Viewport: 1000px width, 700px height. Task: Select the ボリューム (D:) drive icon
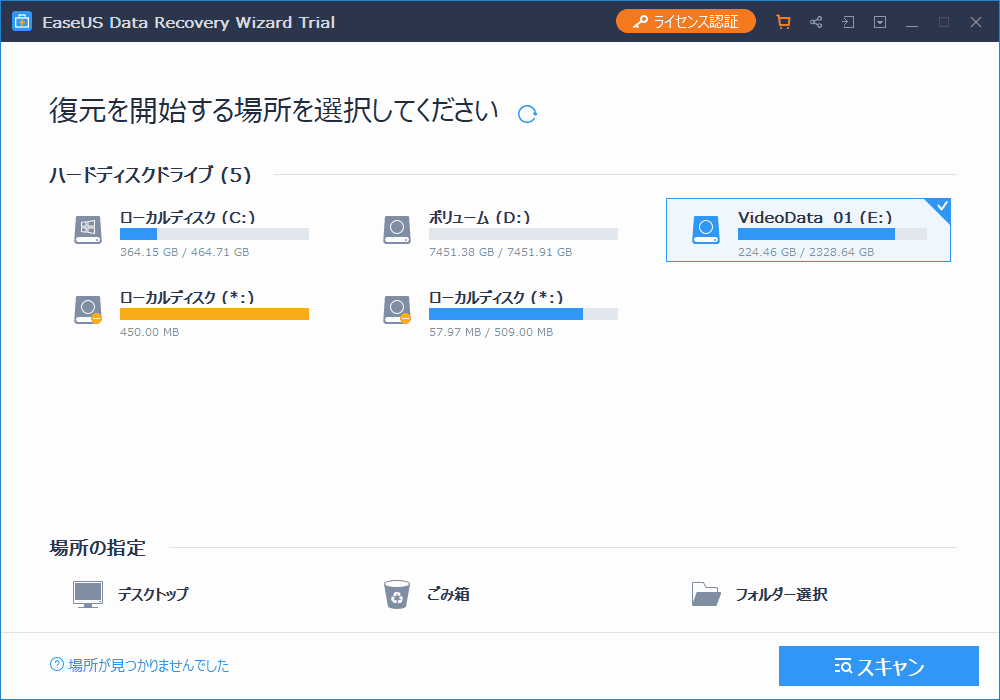[x=397, y=230]
